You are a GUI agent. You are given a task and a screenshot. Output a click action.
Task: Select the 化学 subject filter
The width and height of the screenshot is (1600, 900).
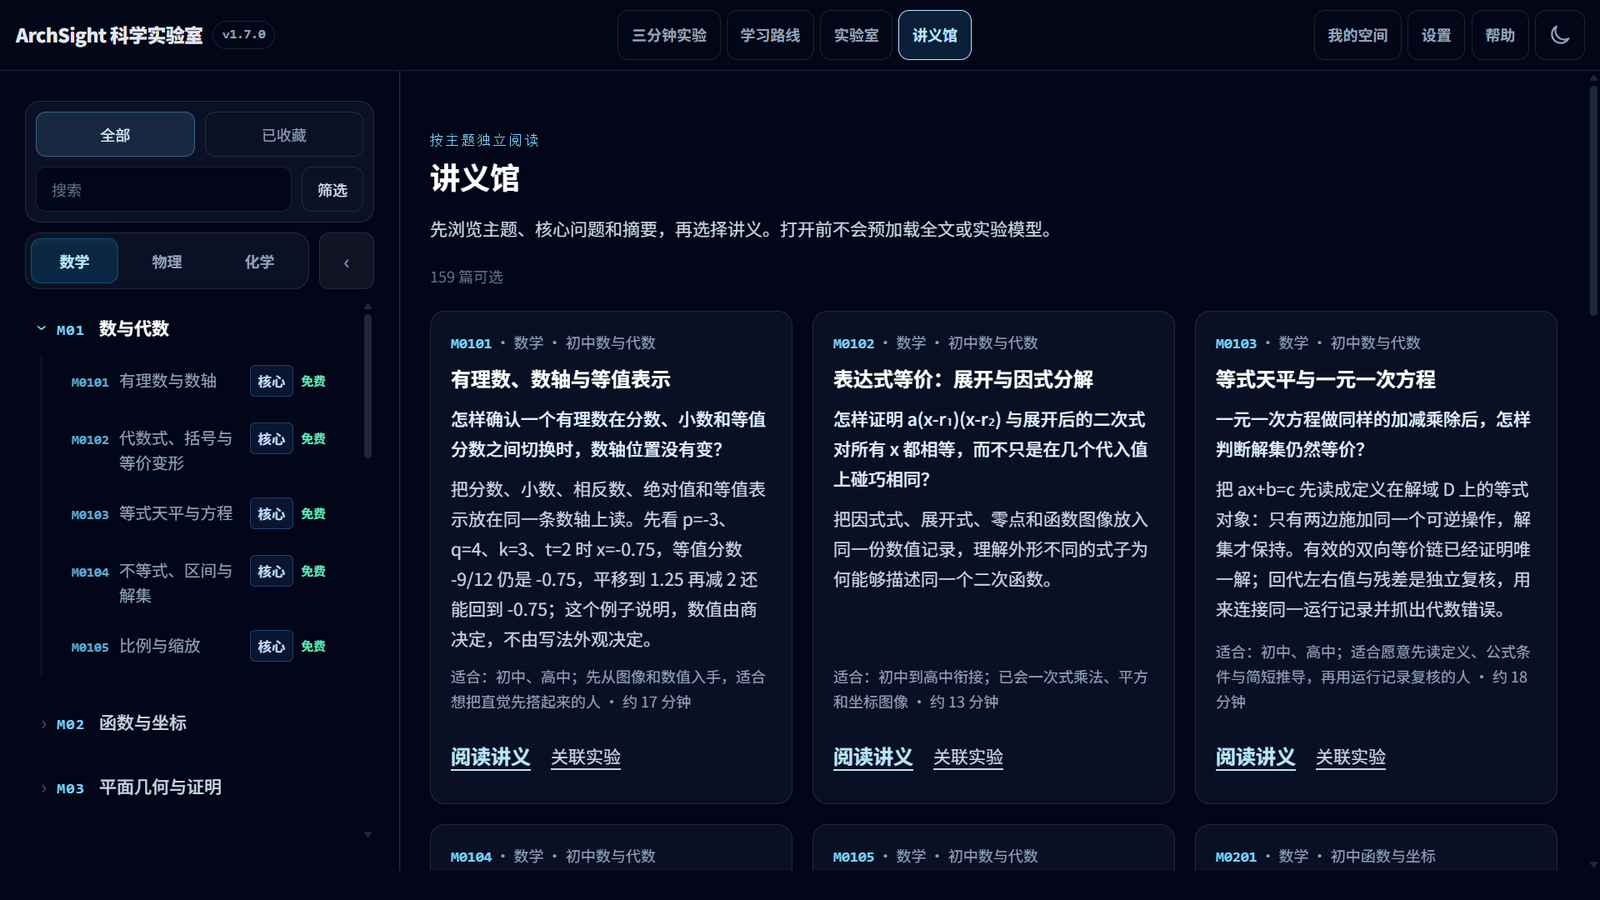click(x=260, y=261)
